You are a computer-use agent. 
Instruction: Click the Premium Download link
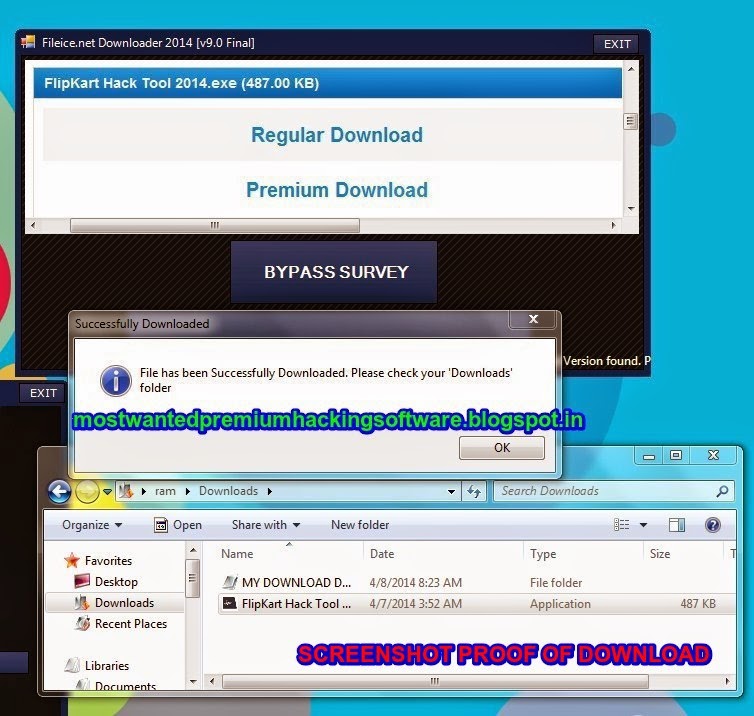(x=337, y=190)
